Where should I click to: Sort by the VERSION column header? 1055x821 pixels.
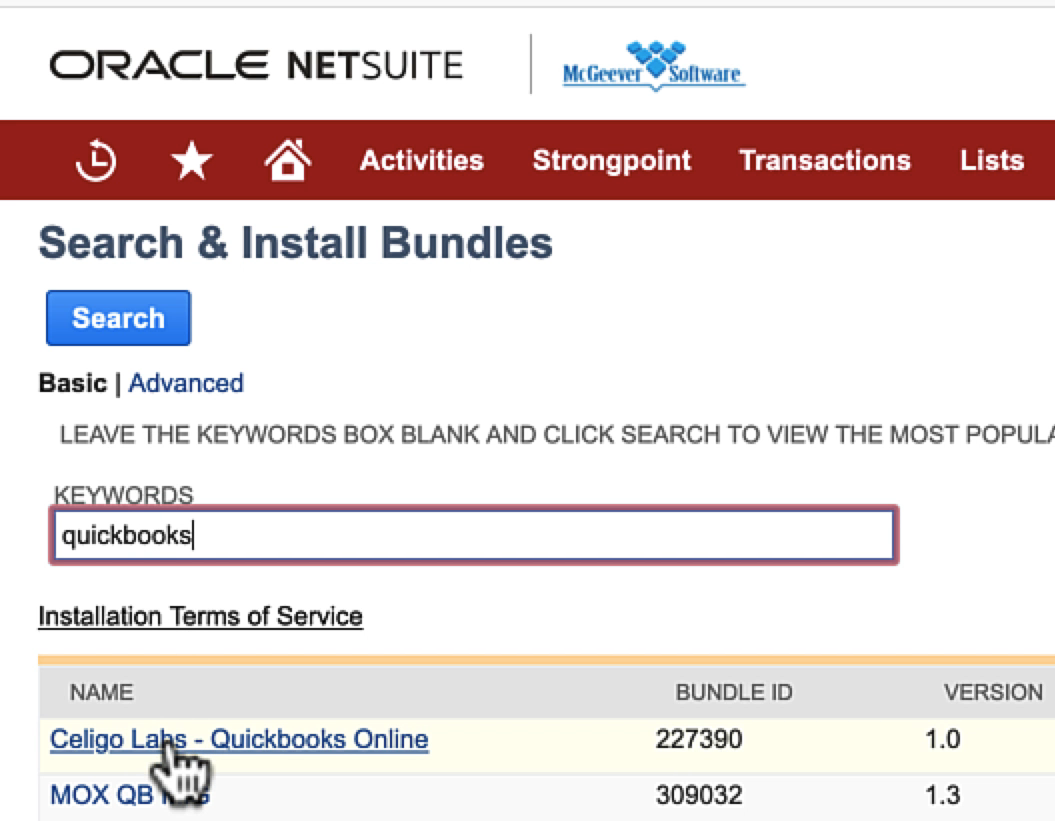(x=993, y=692)
